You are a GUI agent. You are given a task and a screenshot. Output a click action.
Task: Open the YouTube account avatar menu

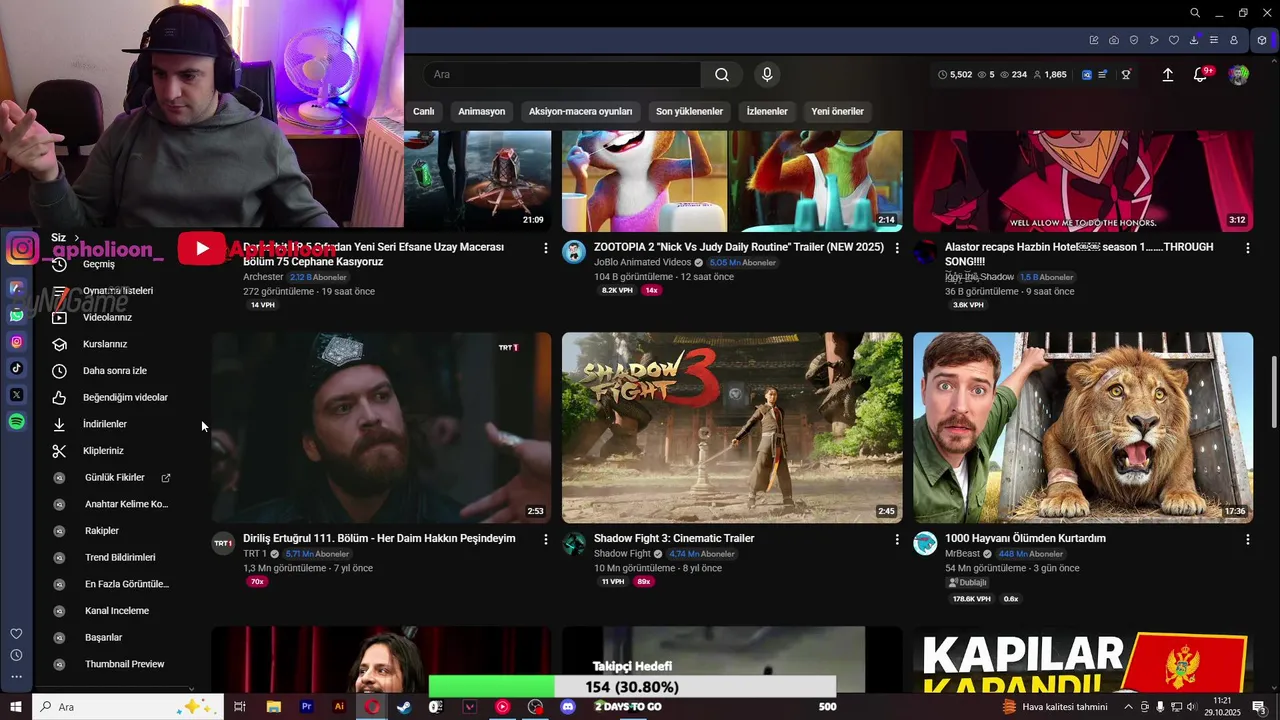(x=1239, y=75)
